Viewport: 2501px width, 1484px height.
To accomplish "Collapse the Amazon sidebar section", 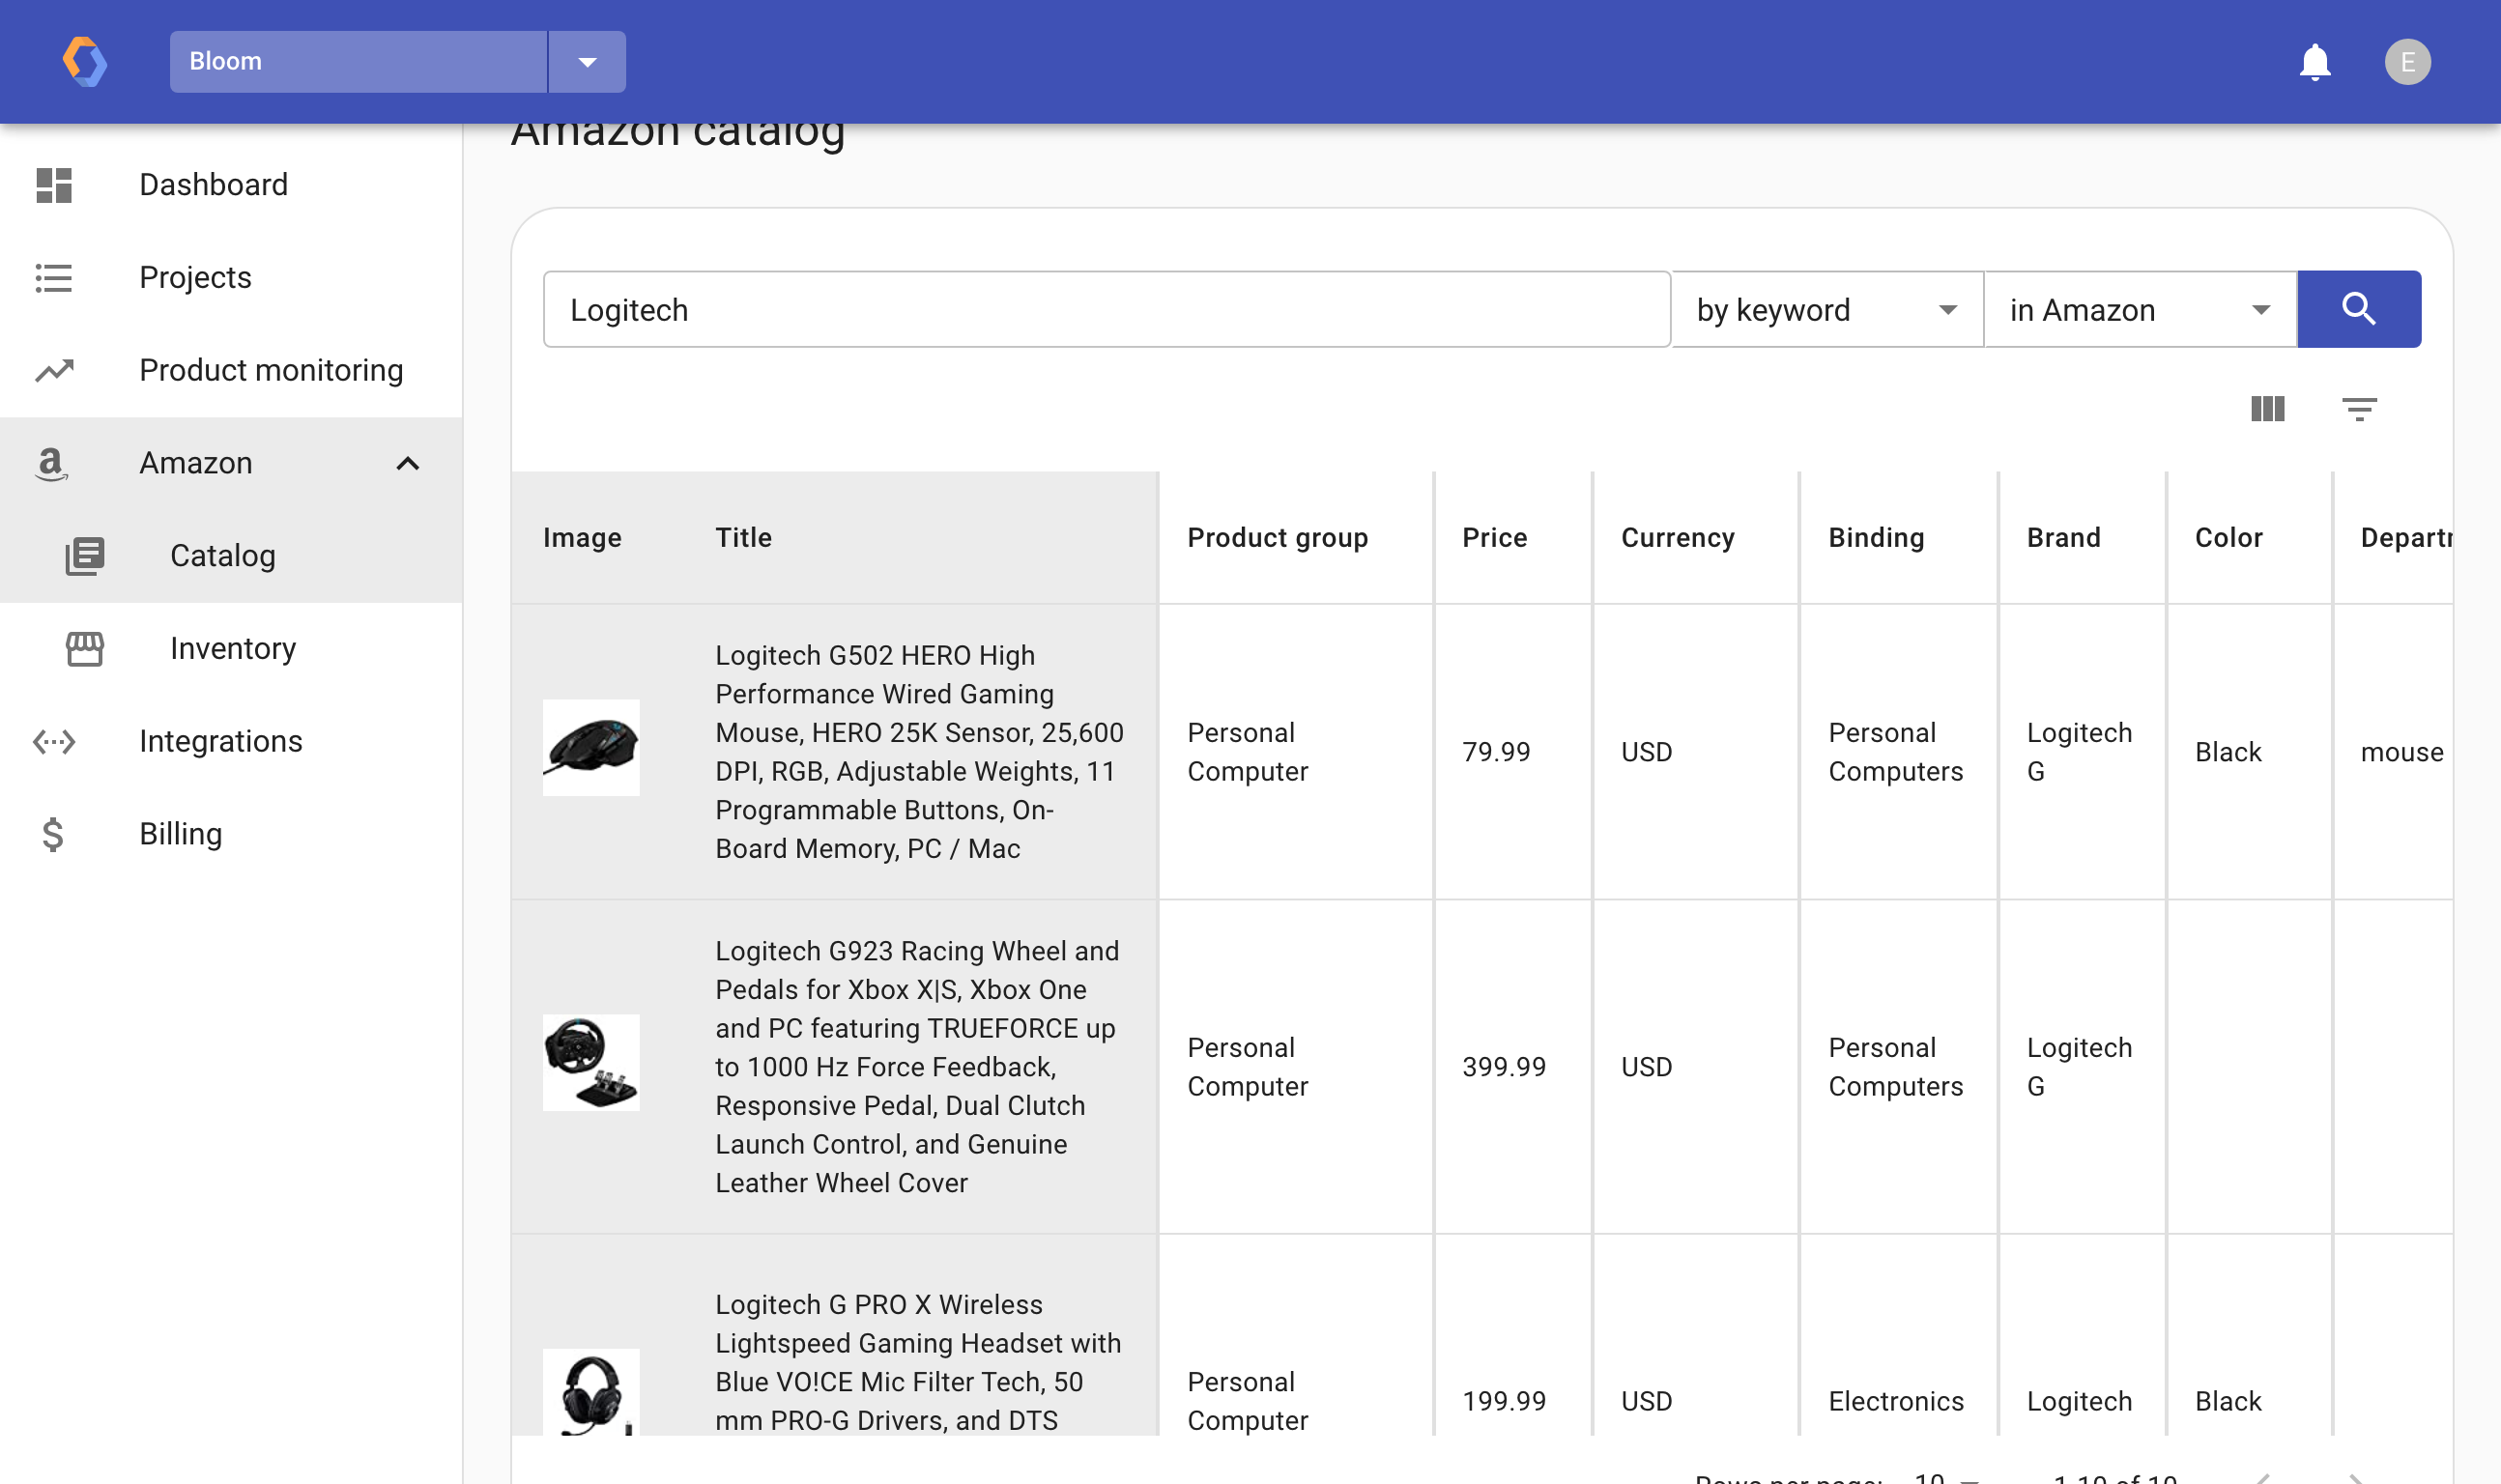I will (x=407, y=463).
